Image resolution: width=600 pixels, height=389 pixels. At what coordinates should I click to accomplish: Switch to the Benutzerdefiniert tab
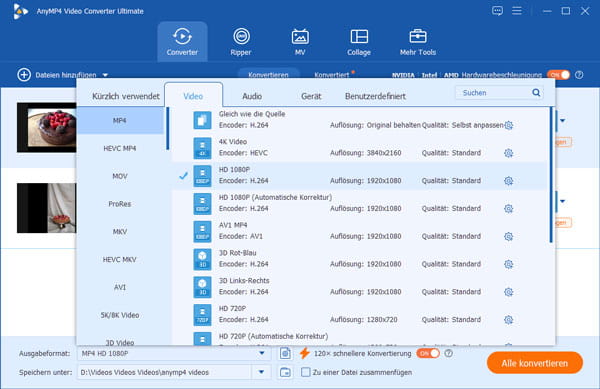375,96
